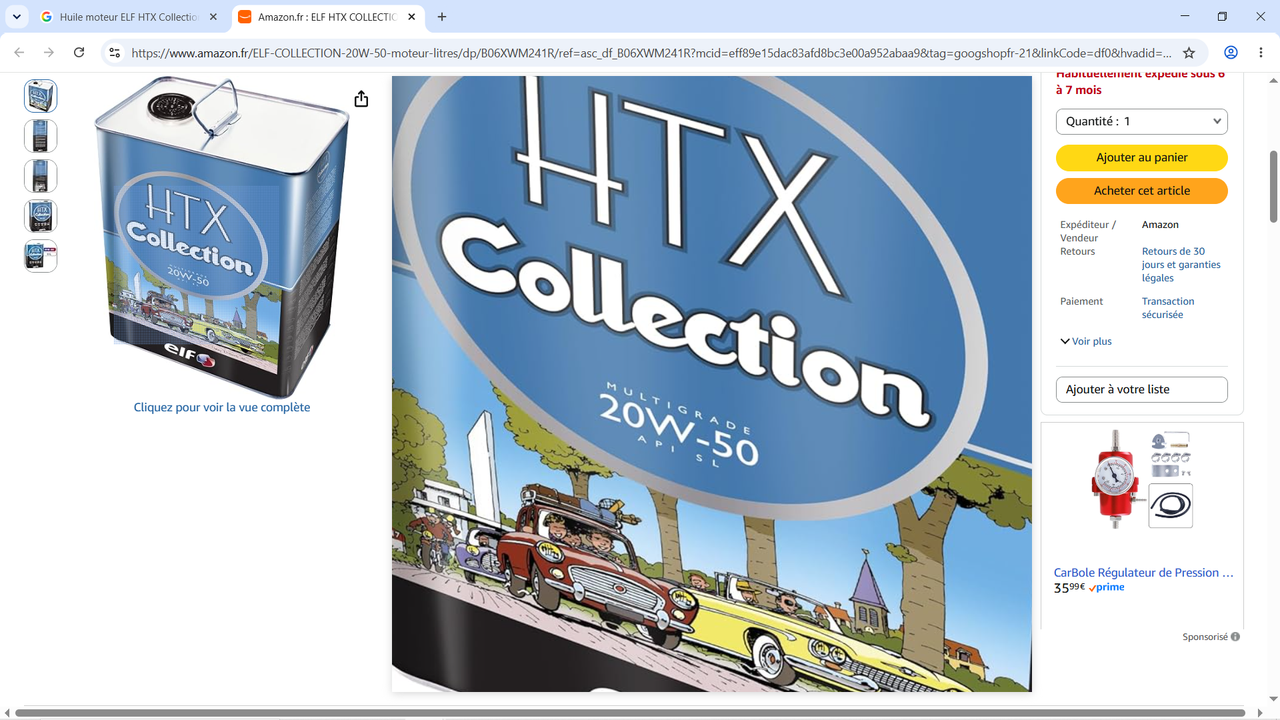Open the Chrome three-dot menu
This screenshot has height=720, width=1280.
1261,53
